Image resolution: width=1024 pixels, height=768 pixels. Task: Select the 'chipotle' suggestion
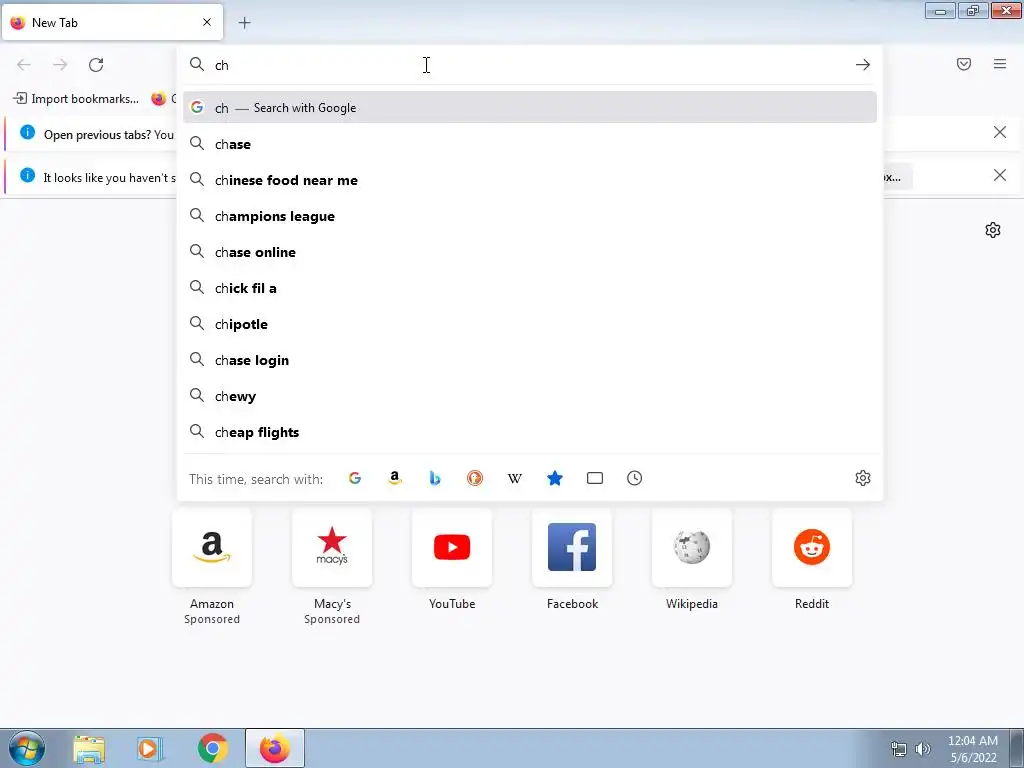(530, 324)
